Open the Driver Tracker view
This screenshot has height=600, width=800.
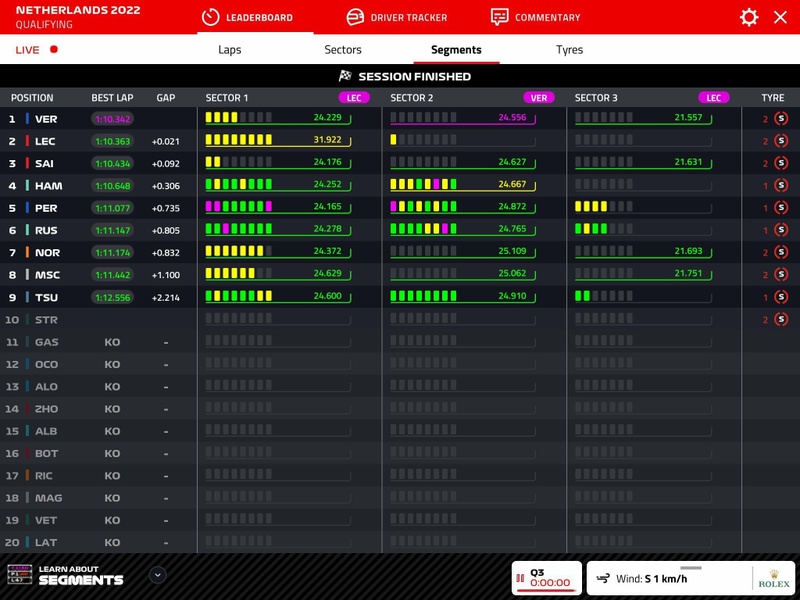pos(396,17)
